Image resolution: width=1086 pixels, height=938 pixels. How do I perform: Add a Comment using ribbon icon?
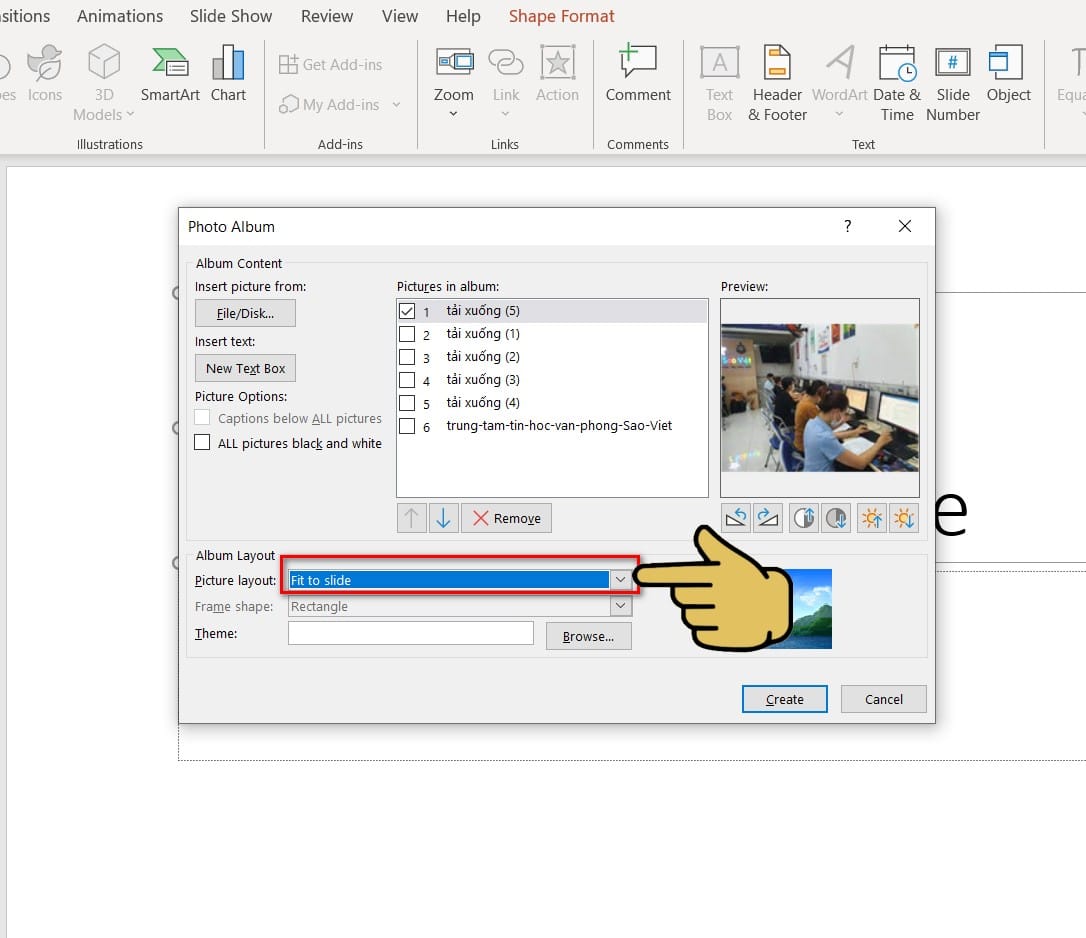[638, 75]
